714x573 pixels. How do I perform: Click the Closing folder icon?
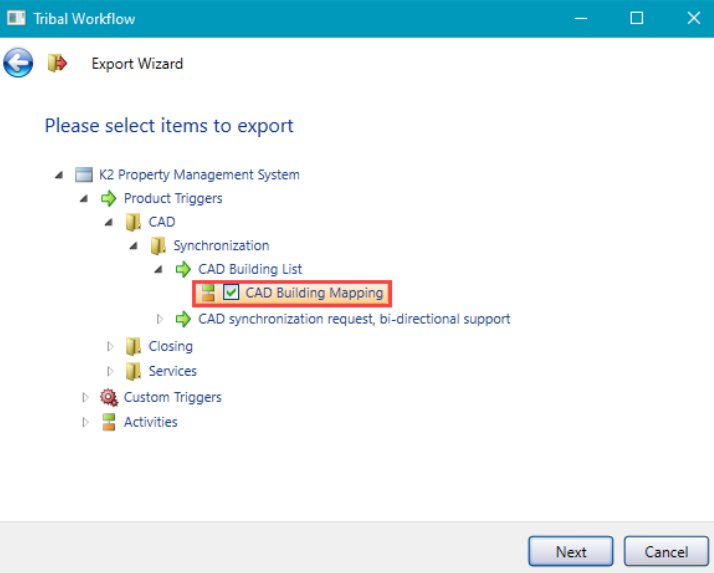click(133, 346)
